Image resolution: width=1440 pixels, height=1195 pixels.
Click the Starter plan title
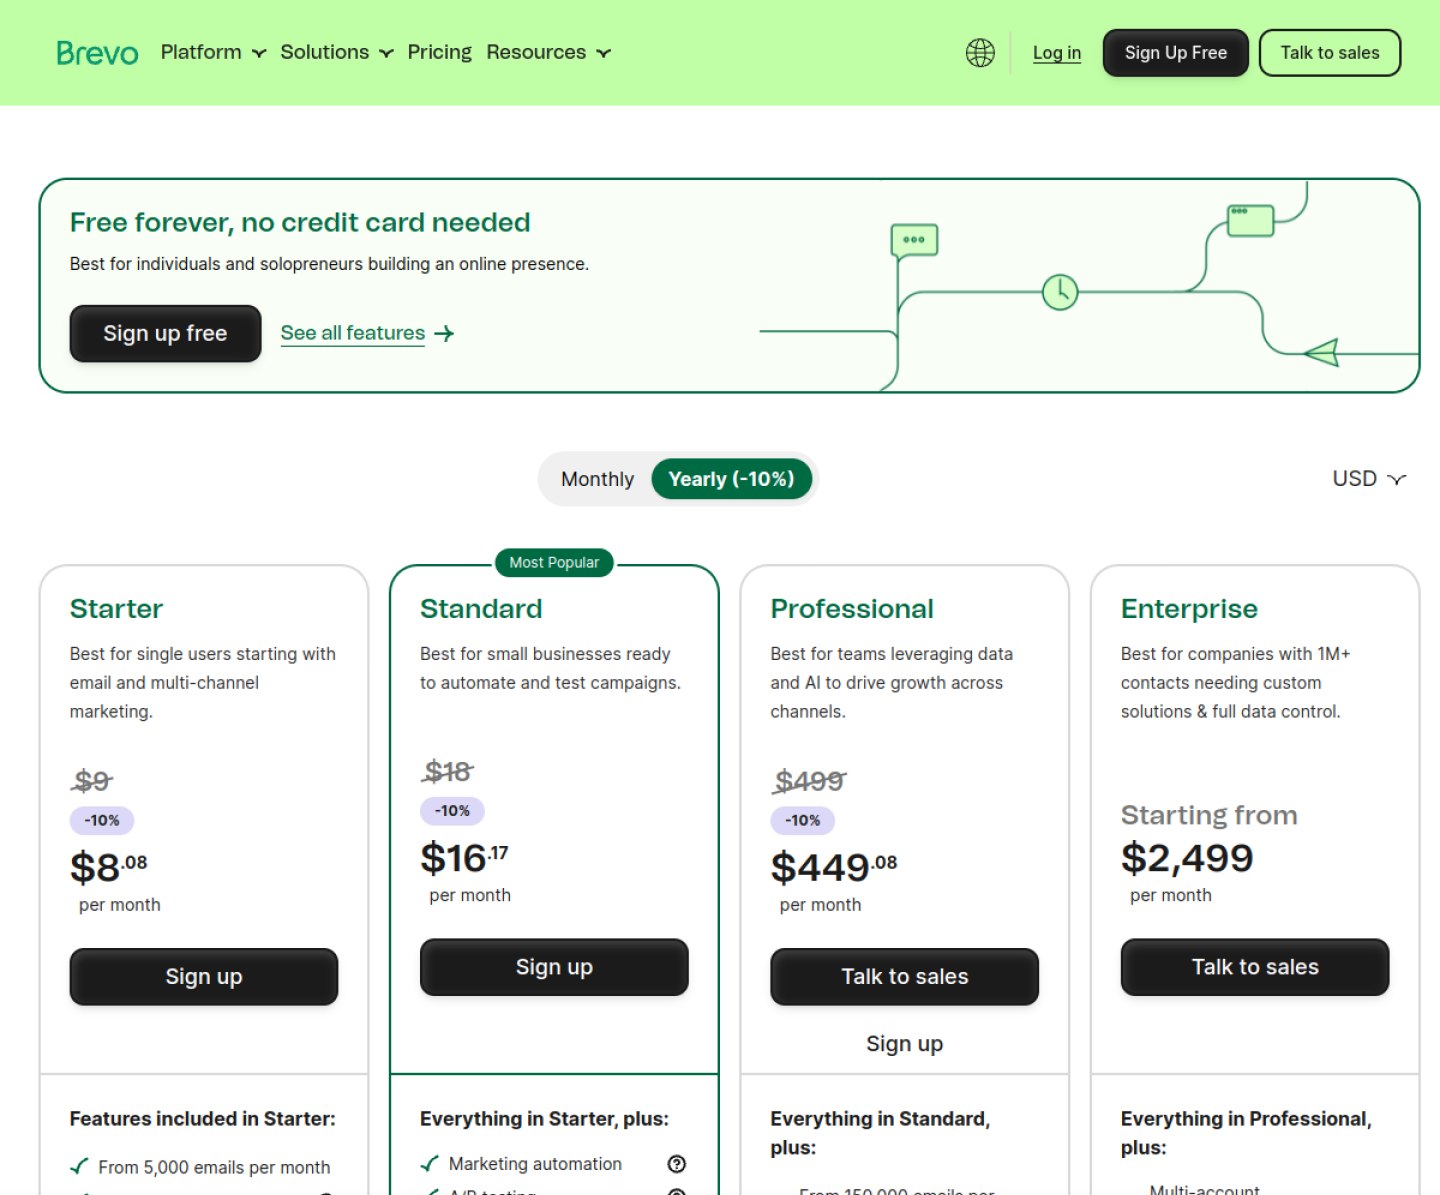(116, 609)
